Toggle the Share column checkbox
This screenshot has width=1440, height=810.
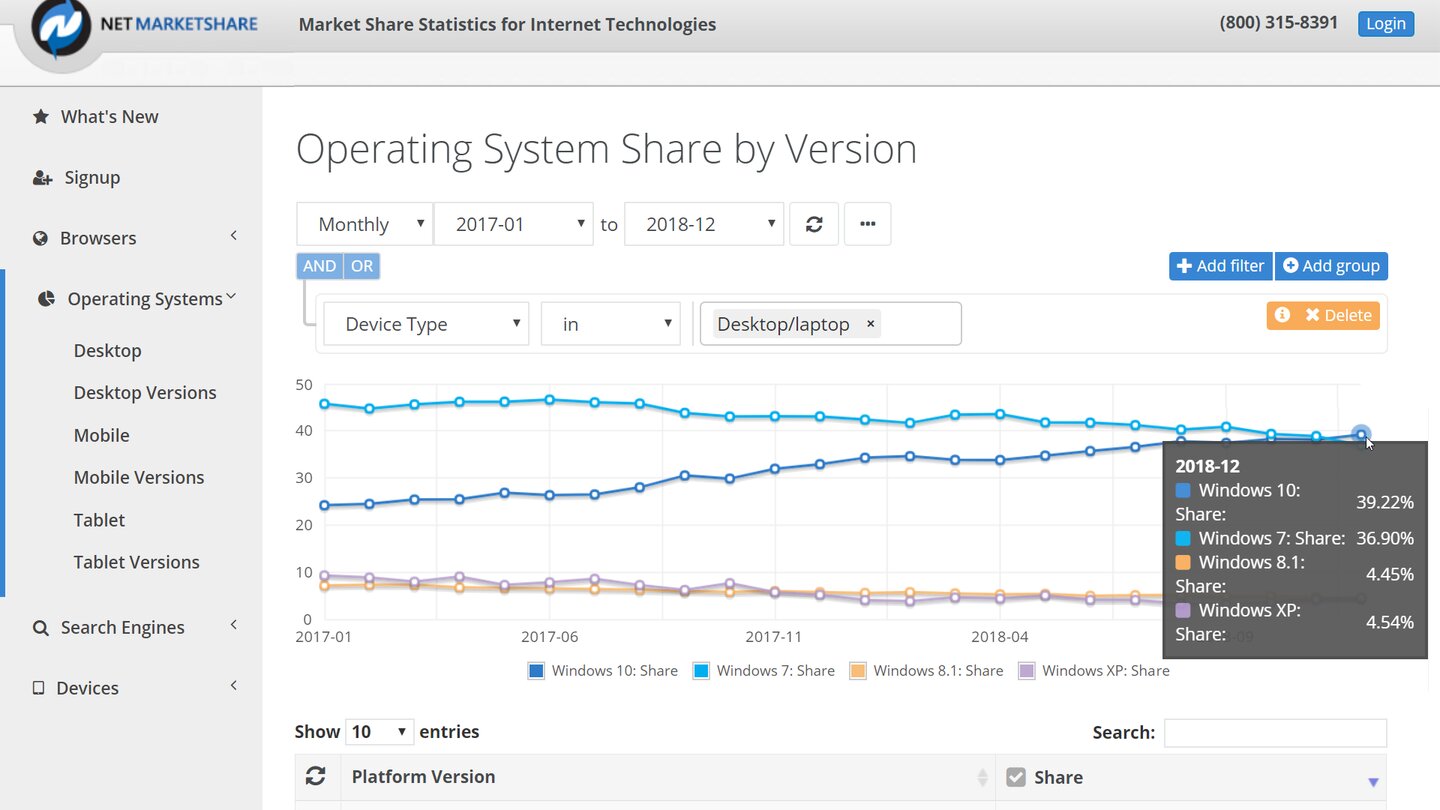[1016, 777]
